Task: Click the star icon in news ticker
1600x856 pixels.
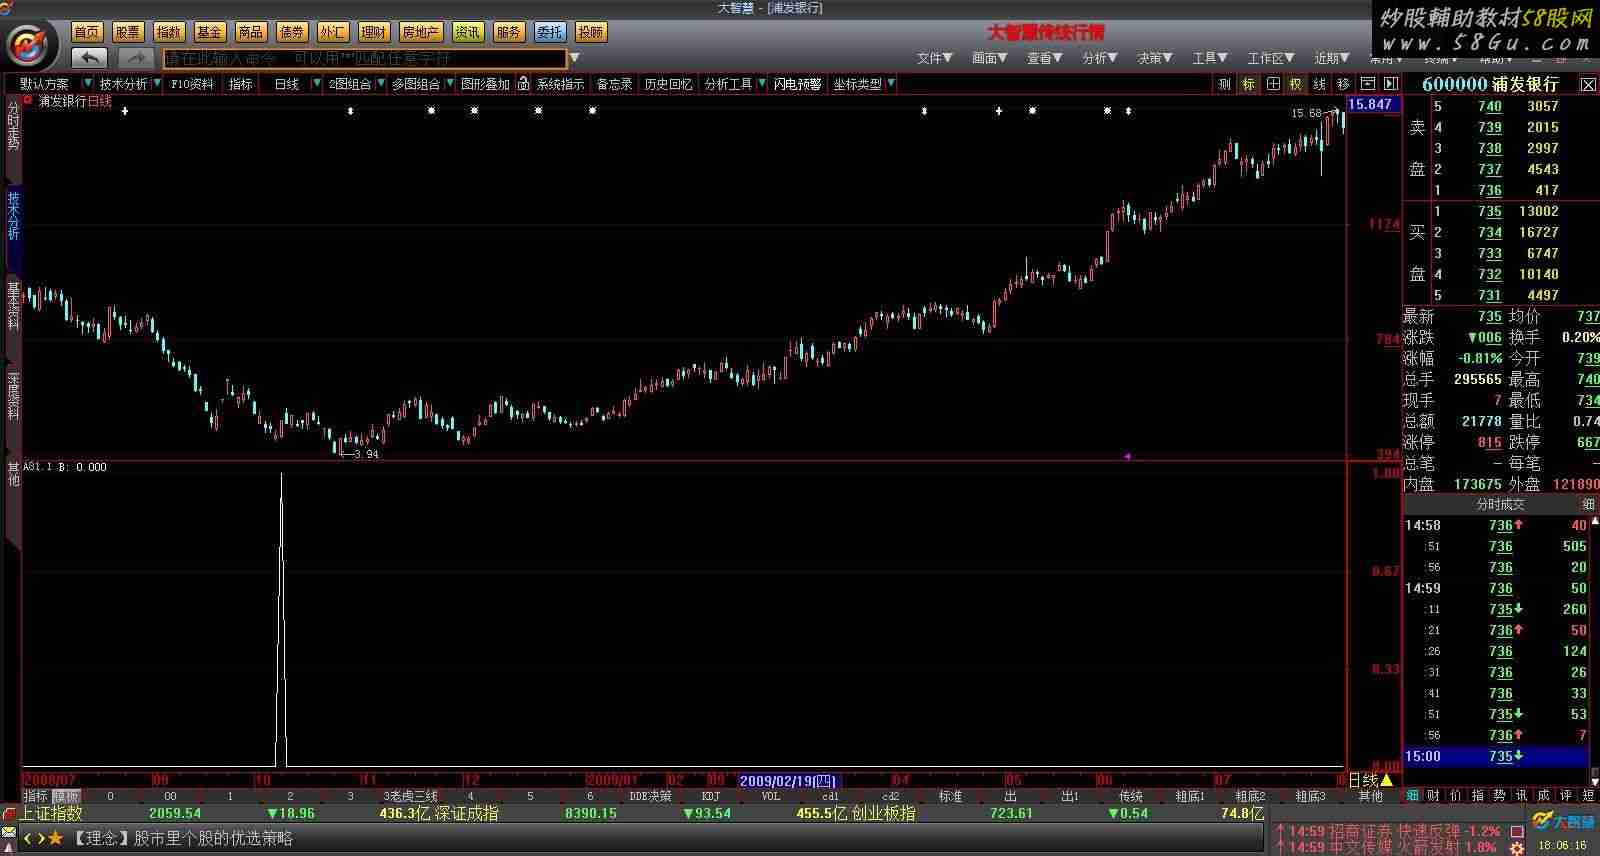Action: click(55, 838)
